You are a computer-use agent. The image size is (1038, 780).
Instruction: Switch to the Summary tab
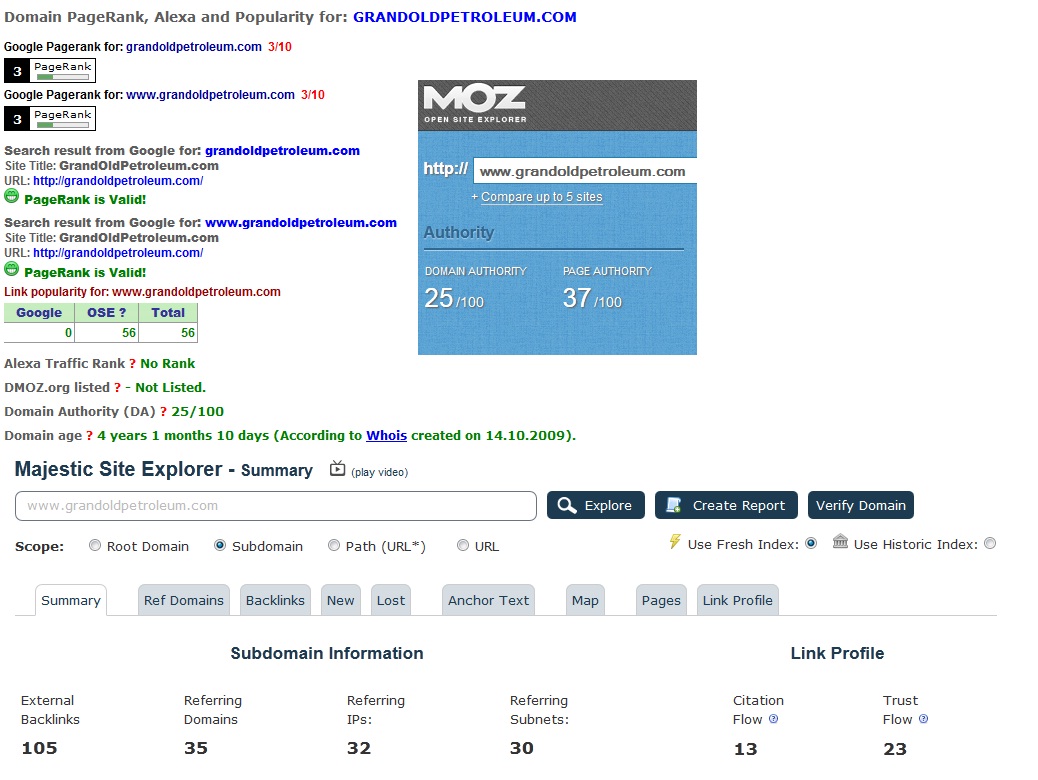[x=71, y=600]
